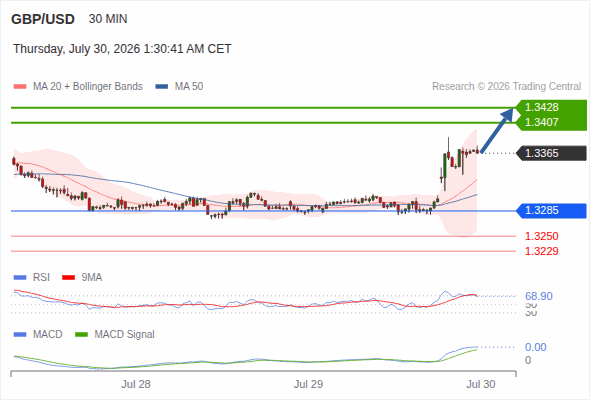The height and width of the screenshot is (400, 590).
Task: Click the MA 20 + Bollinger Bands legend label
Action: (x=88, y=87)
